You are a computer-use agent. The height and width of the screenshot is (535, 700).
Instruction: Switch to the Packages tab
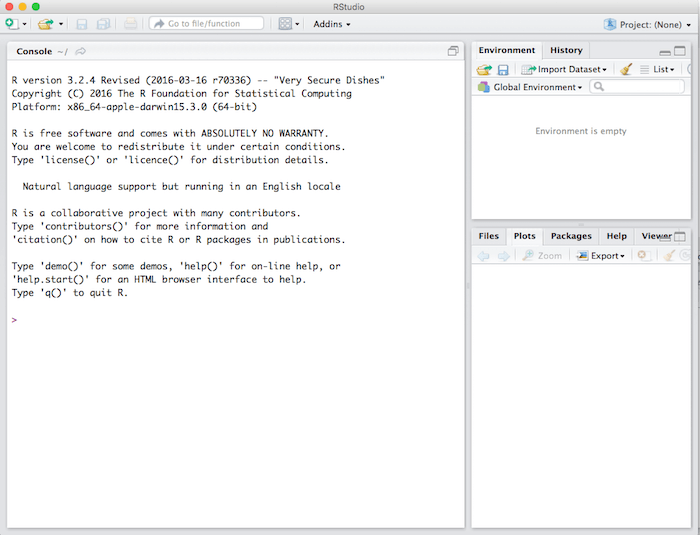571,236
